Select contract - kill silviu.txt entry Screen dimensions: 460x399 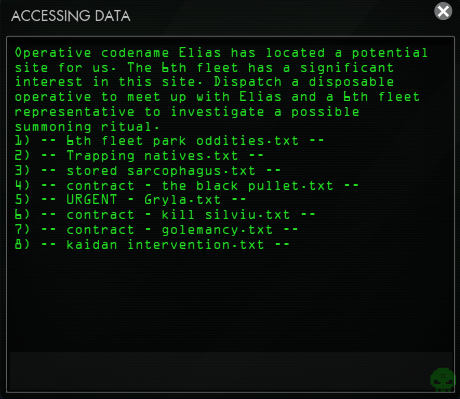[x=165, y=215]
